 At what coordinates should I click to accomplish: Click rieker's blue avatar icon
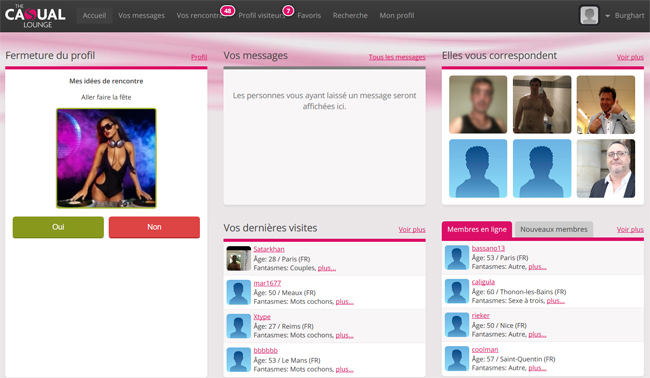456,325
